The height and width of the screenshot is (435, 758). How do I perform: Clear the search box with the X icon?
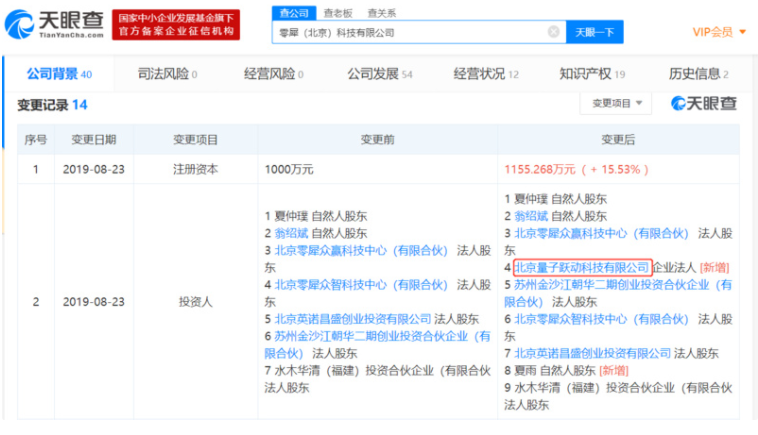[554, 32]
